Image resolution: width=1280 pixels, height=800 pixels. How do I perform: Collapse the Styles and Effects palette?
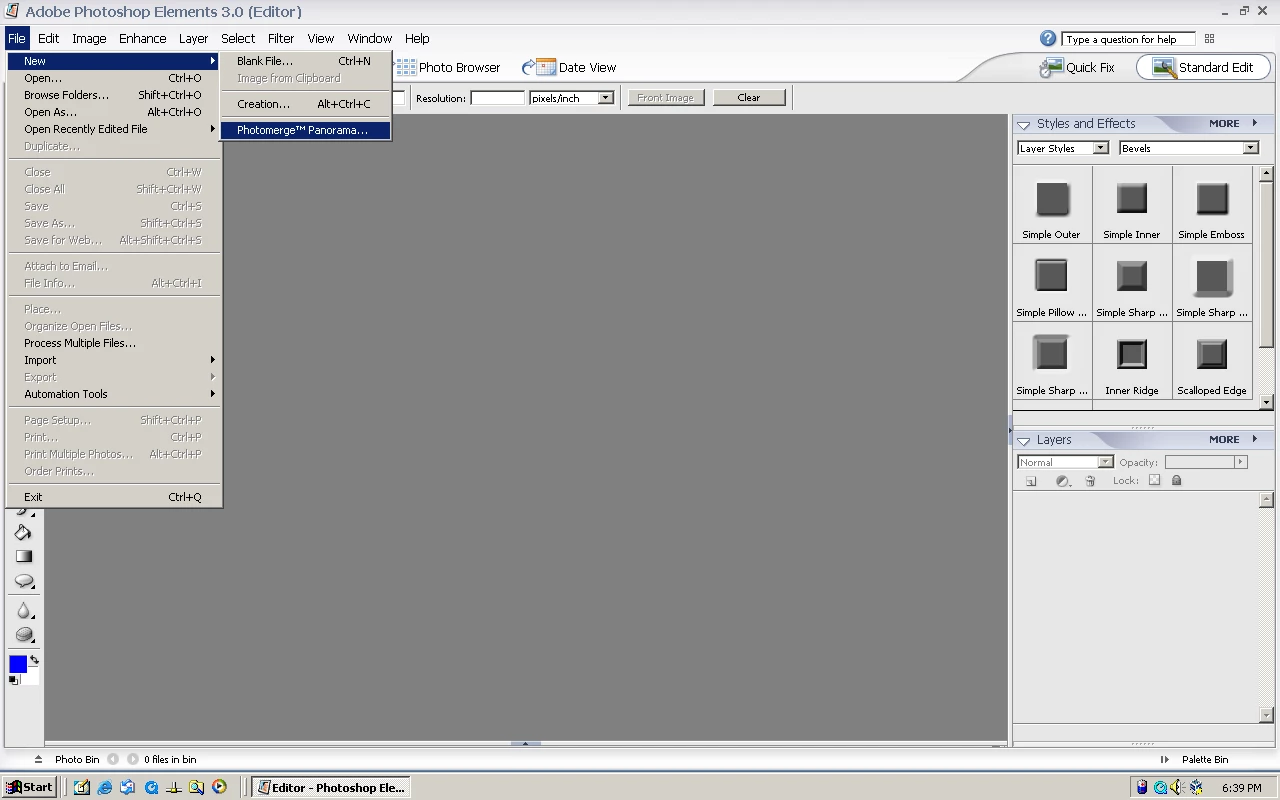pyautogui.click(x=1023, y=125)
